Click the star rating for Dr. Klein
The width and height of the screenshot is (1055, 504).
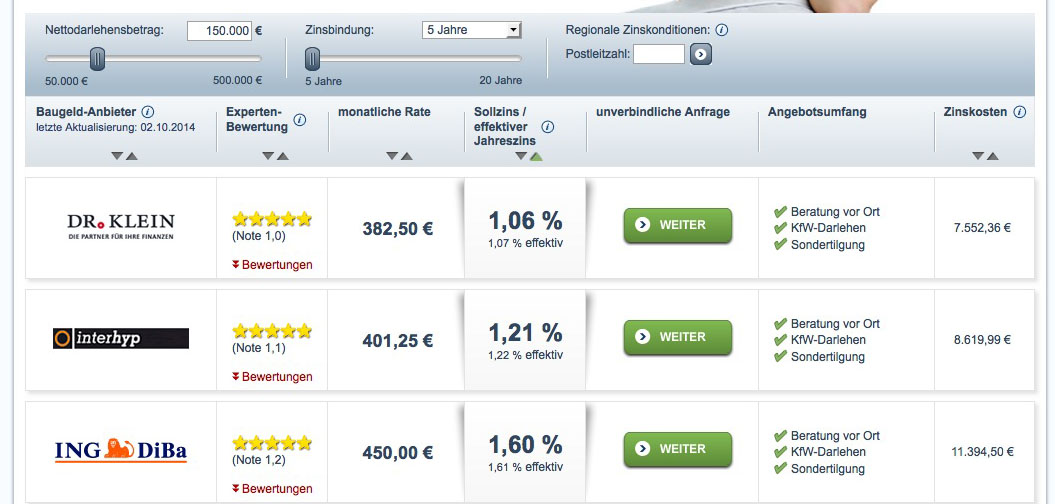pos(272,219)
